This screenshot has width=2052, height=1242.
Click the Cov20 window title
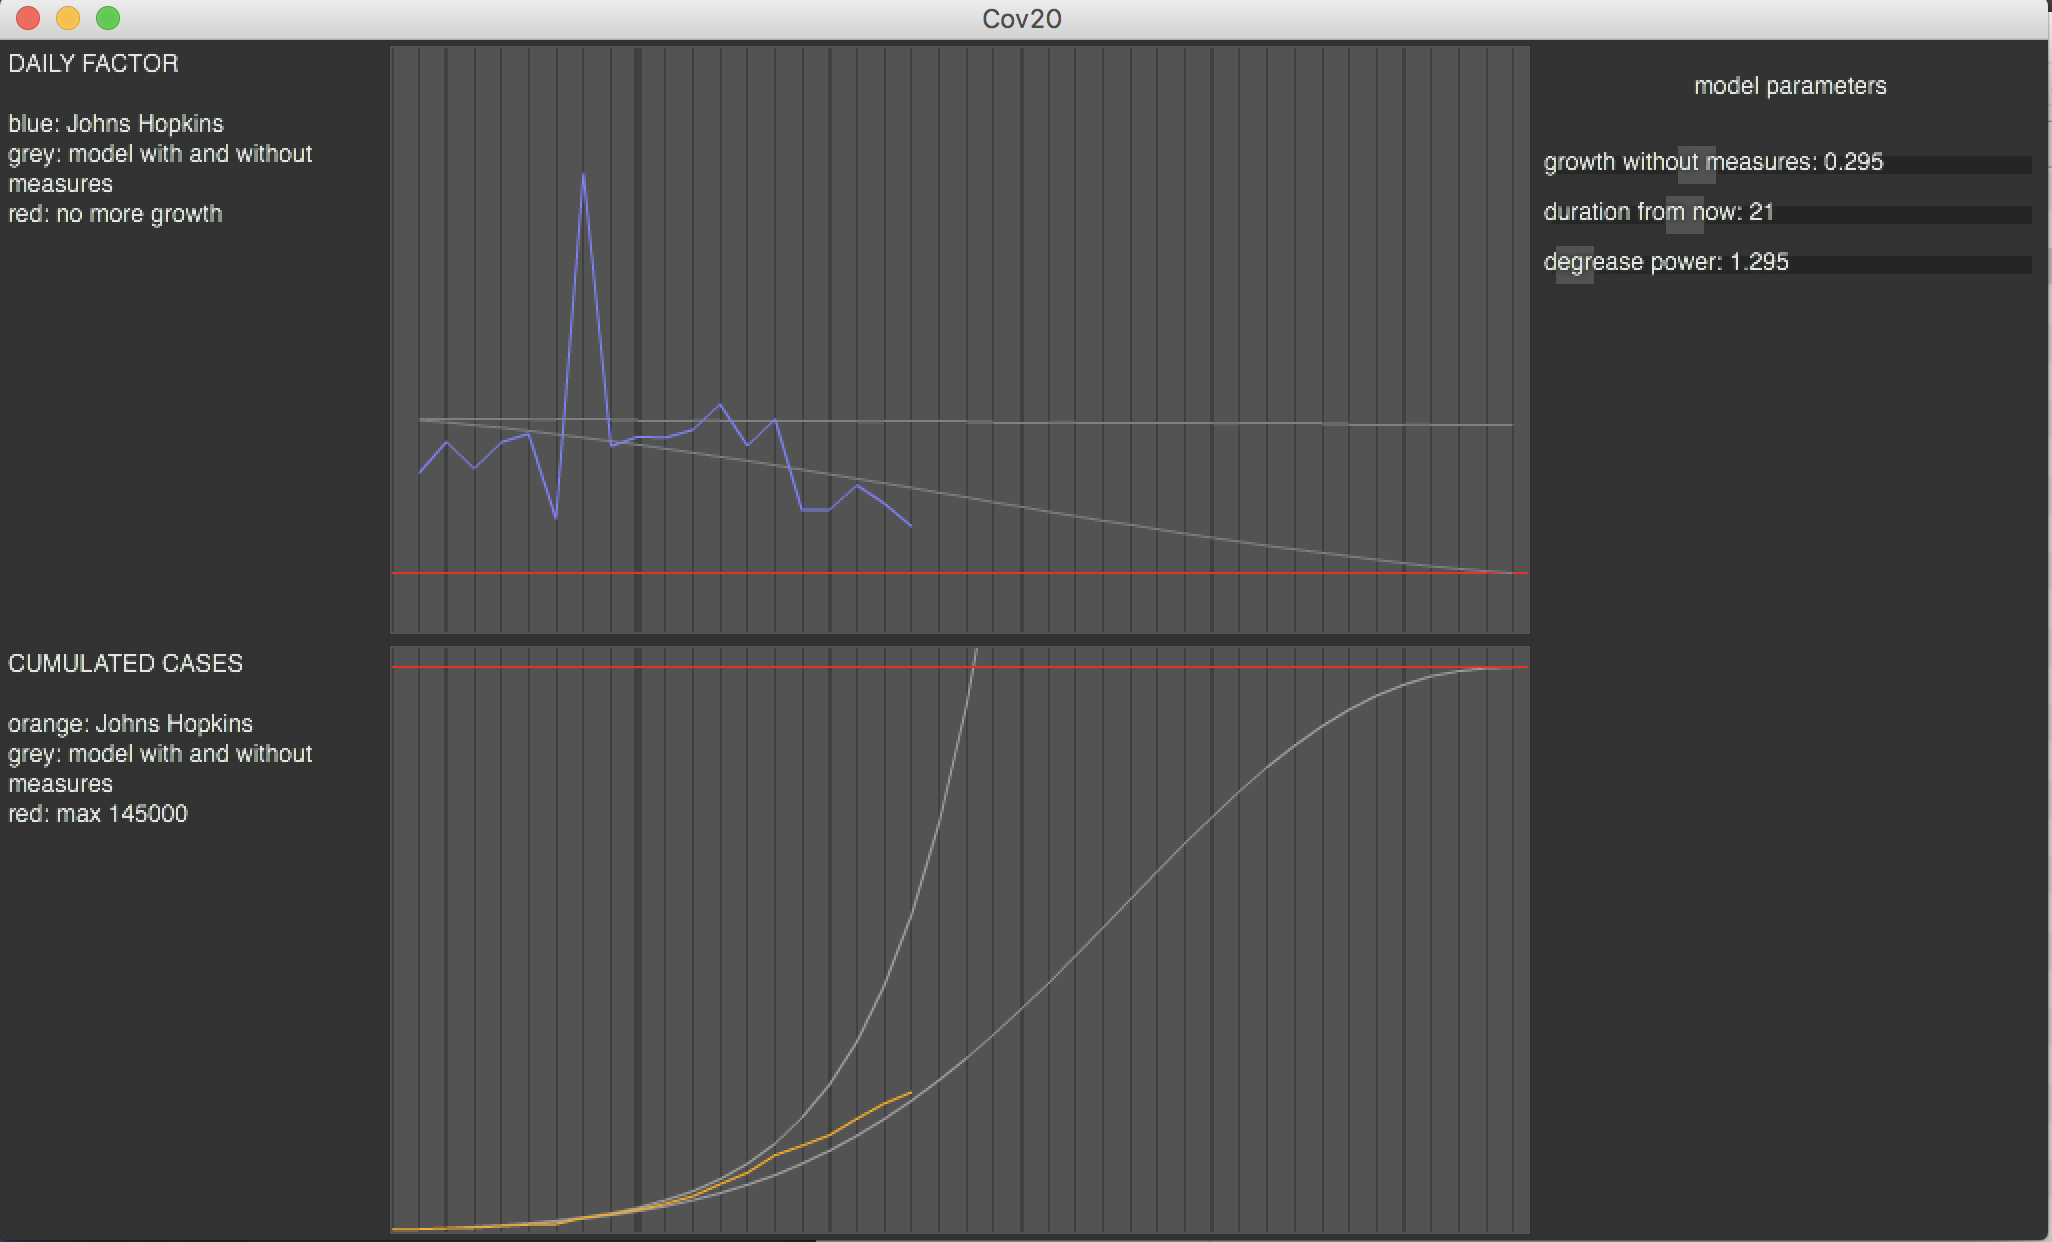1021,19
